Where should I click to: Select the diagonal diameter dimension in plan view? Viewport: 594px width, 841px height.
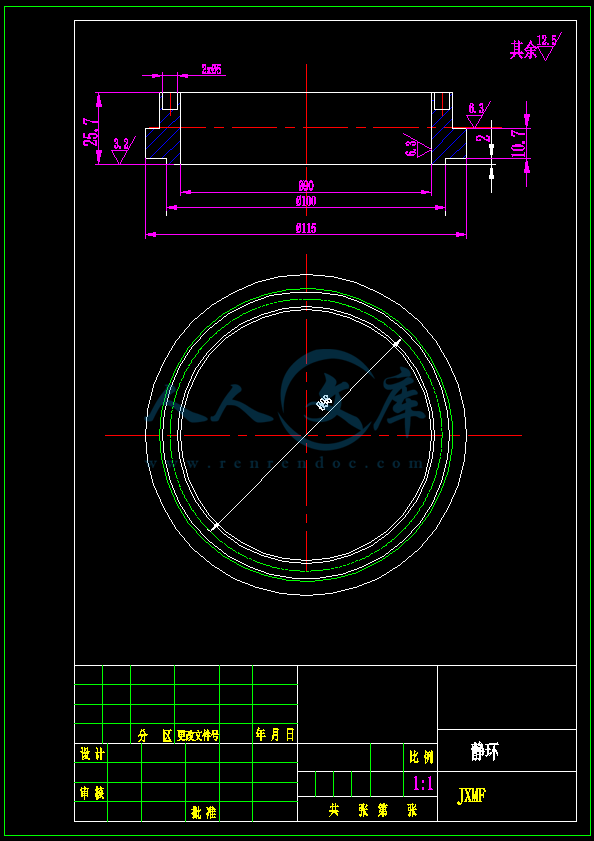click(x=306, y=436)
